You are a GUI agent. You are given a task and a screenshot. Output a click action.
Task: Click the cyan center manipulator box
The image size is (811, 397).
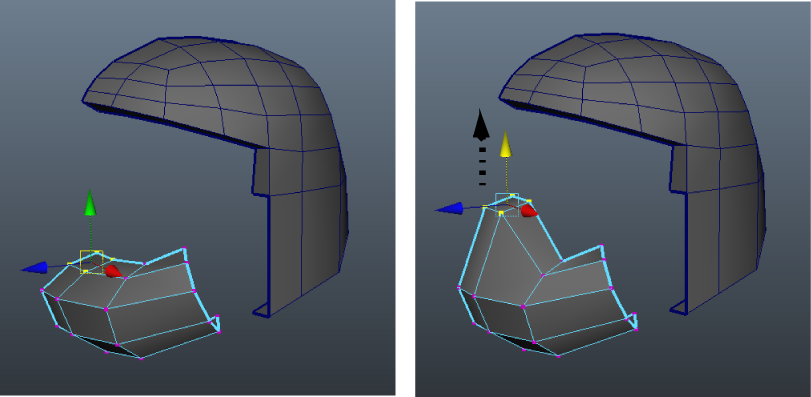(507, 203)
